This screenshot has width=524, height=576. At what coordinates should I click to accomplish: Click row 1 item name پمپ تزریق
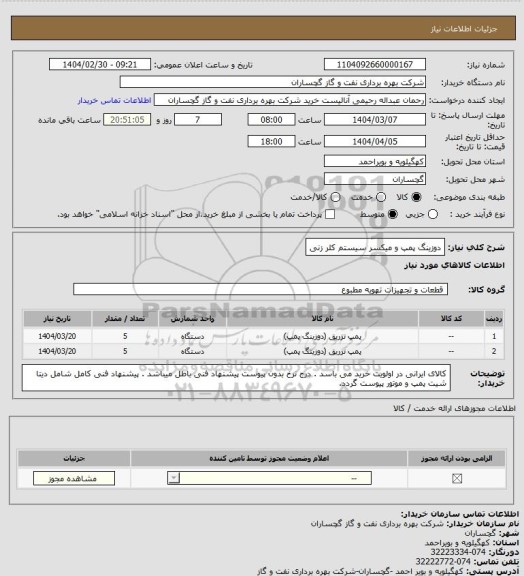click(322, 336)
